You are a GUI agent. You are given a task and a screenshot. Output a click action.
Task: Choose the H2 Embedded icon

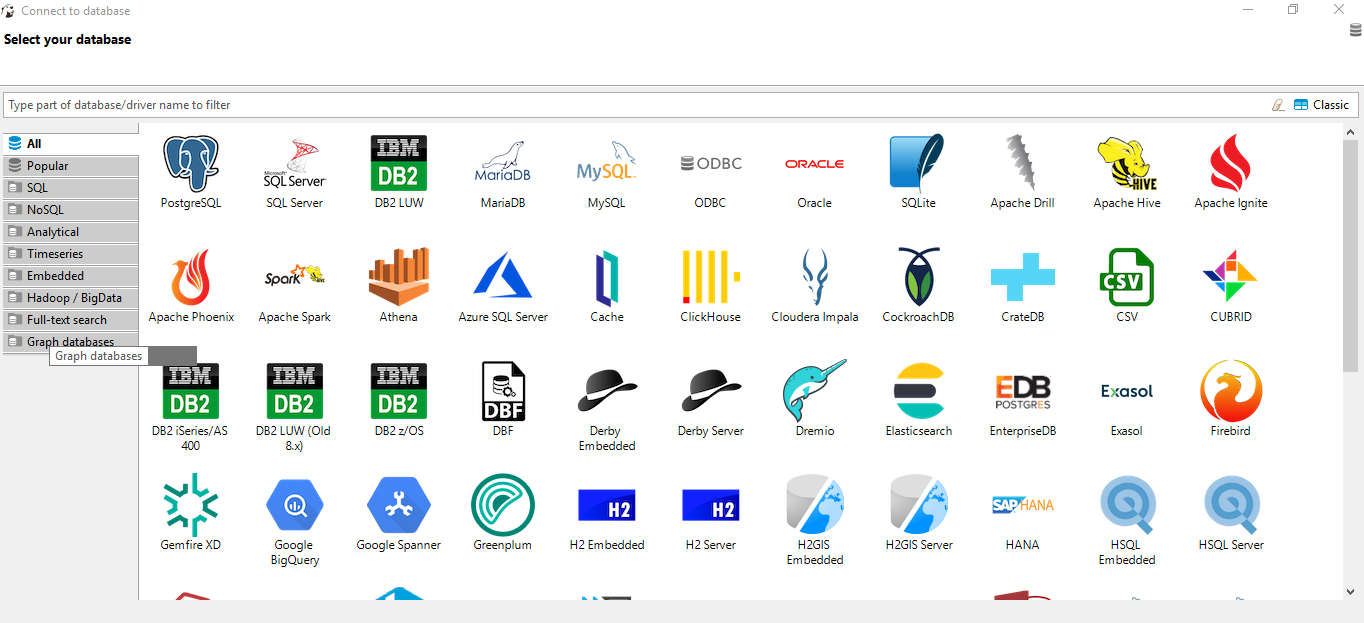click(x=607, y=506)
